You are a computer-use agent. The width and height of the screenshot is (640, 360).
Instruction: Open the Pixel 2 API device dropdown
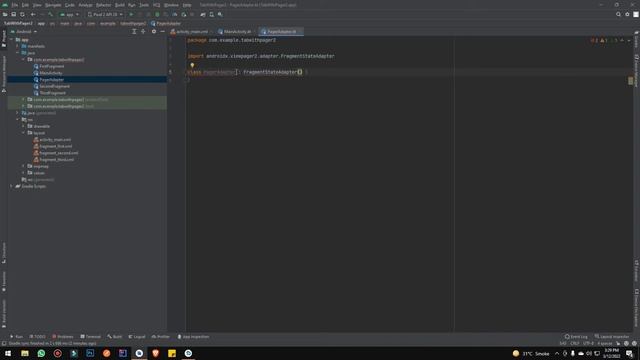coord(105,14)
